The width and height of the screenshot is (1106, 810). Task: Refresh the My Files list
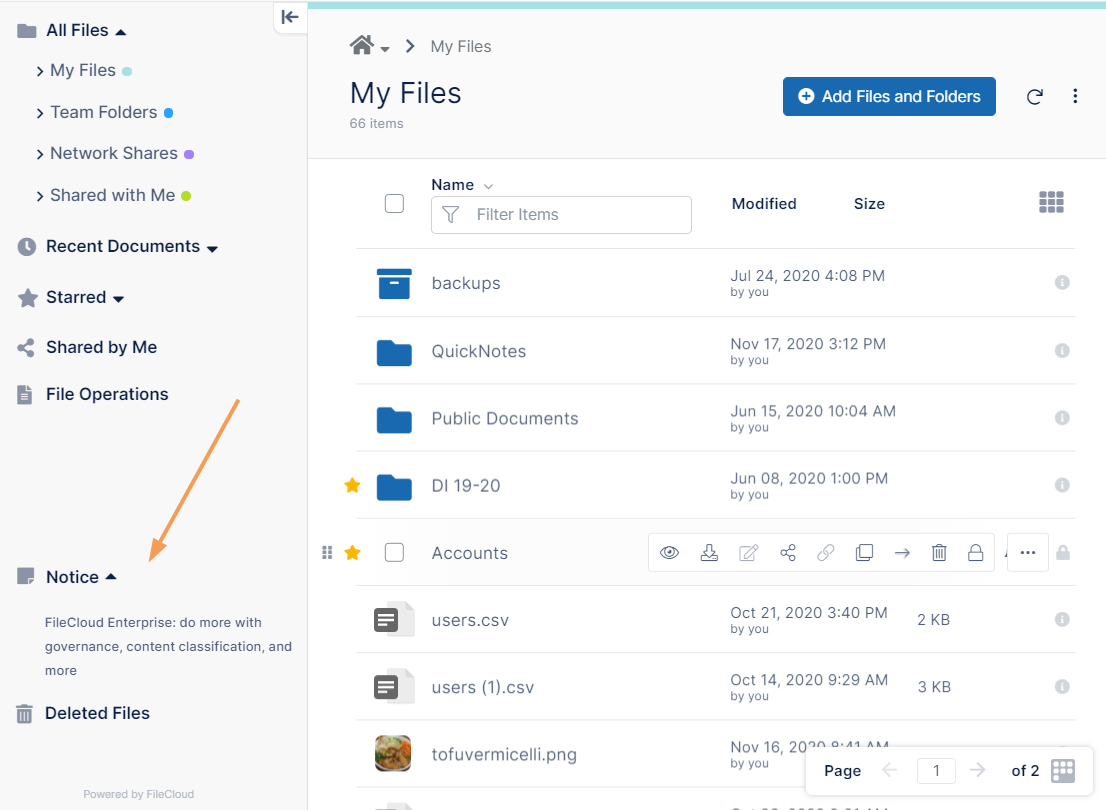1035,97
